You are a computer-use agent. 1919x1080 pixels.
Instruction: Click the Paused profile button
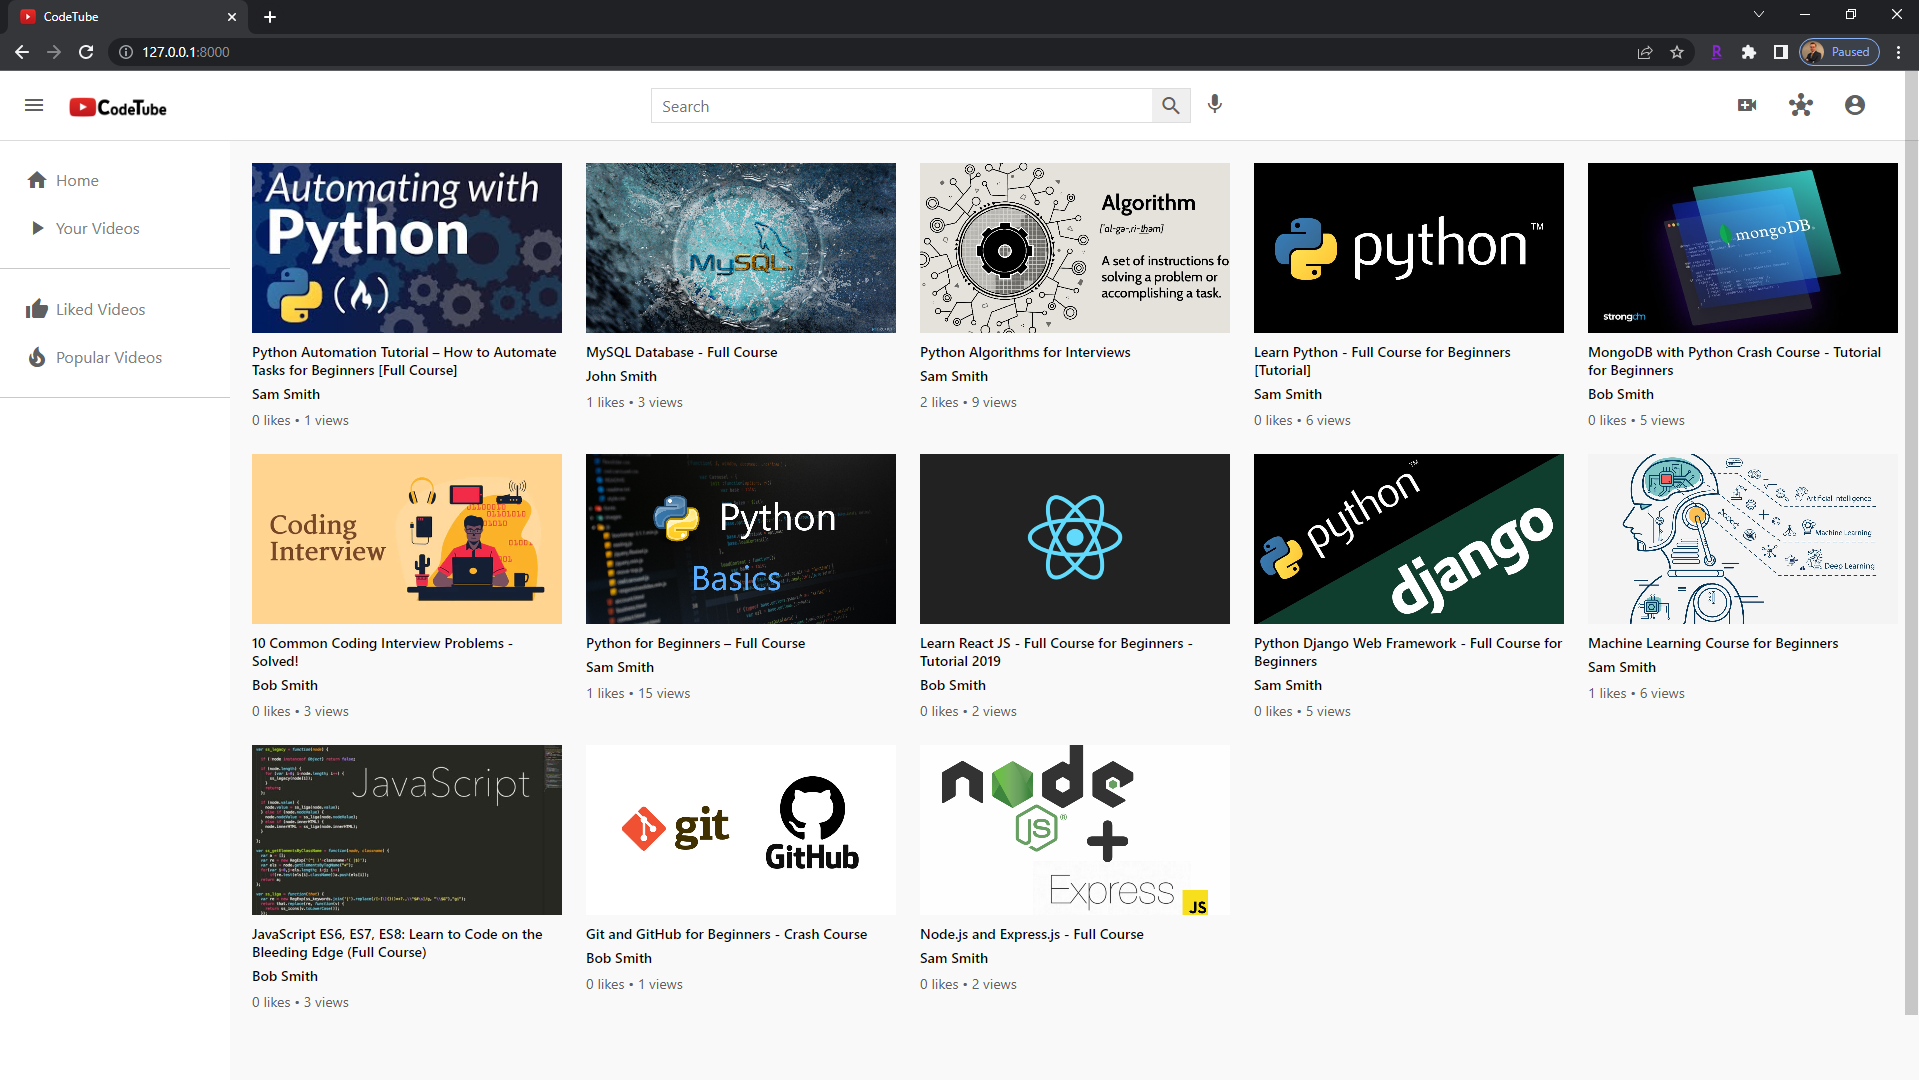[x=1840, y=52]
